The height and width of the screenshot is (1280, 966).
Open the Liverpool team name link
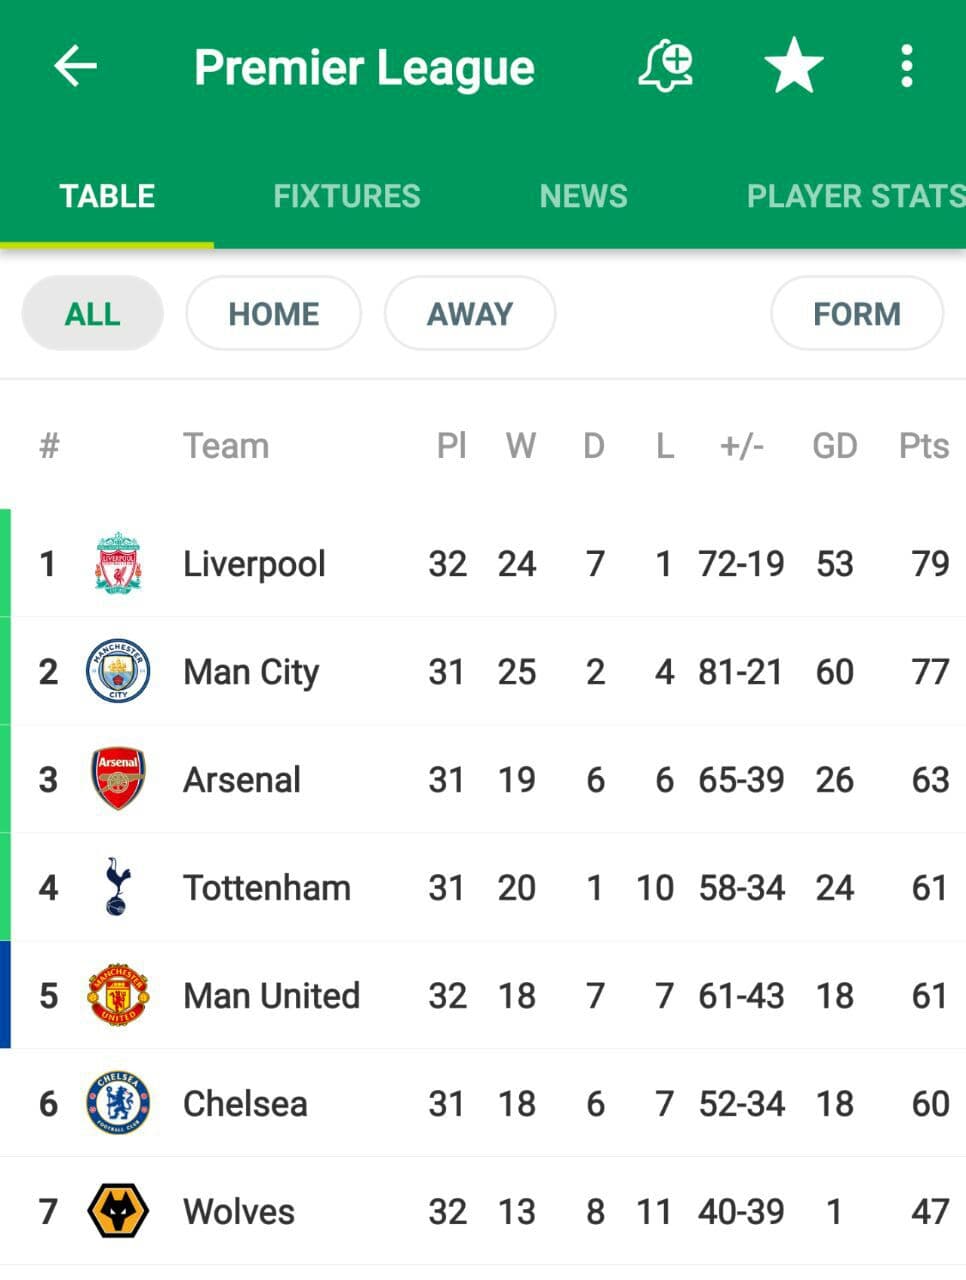click(254, 564)
